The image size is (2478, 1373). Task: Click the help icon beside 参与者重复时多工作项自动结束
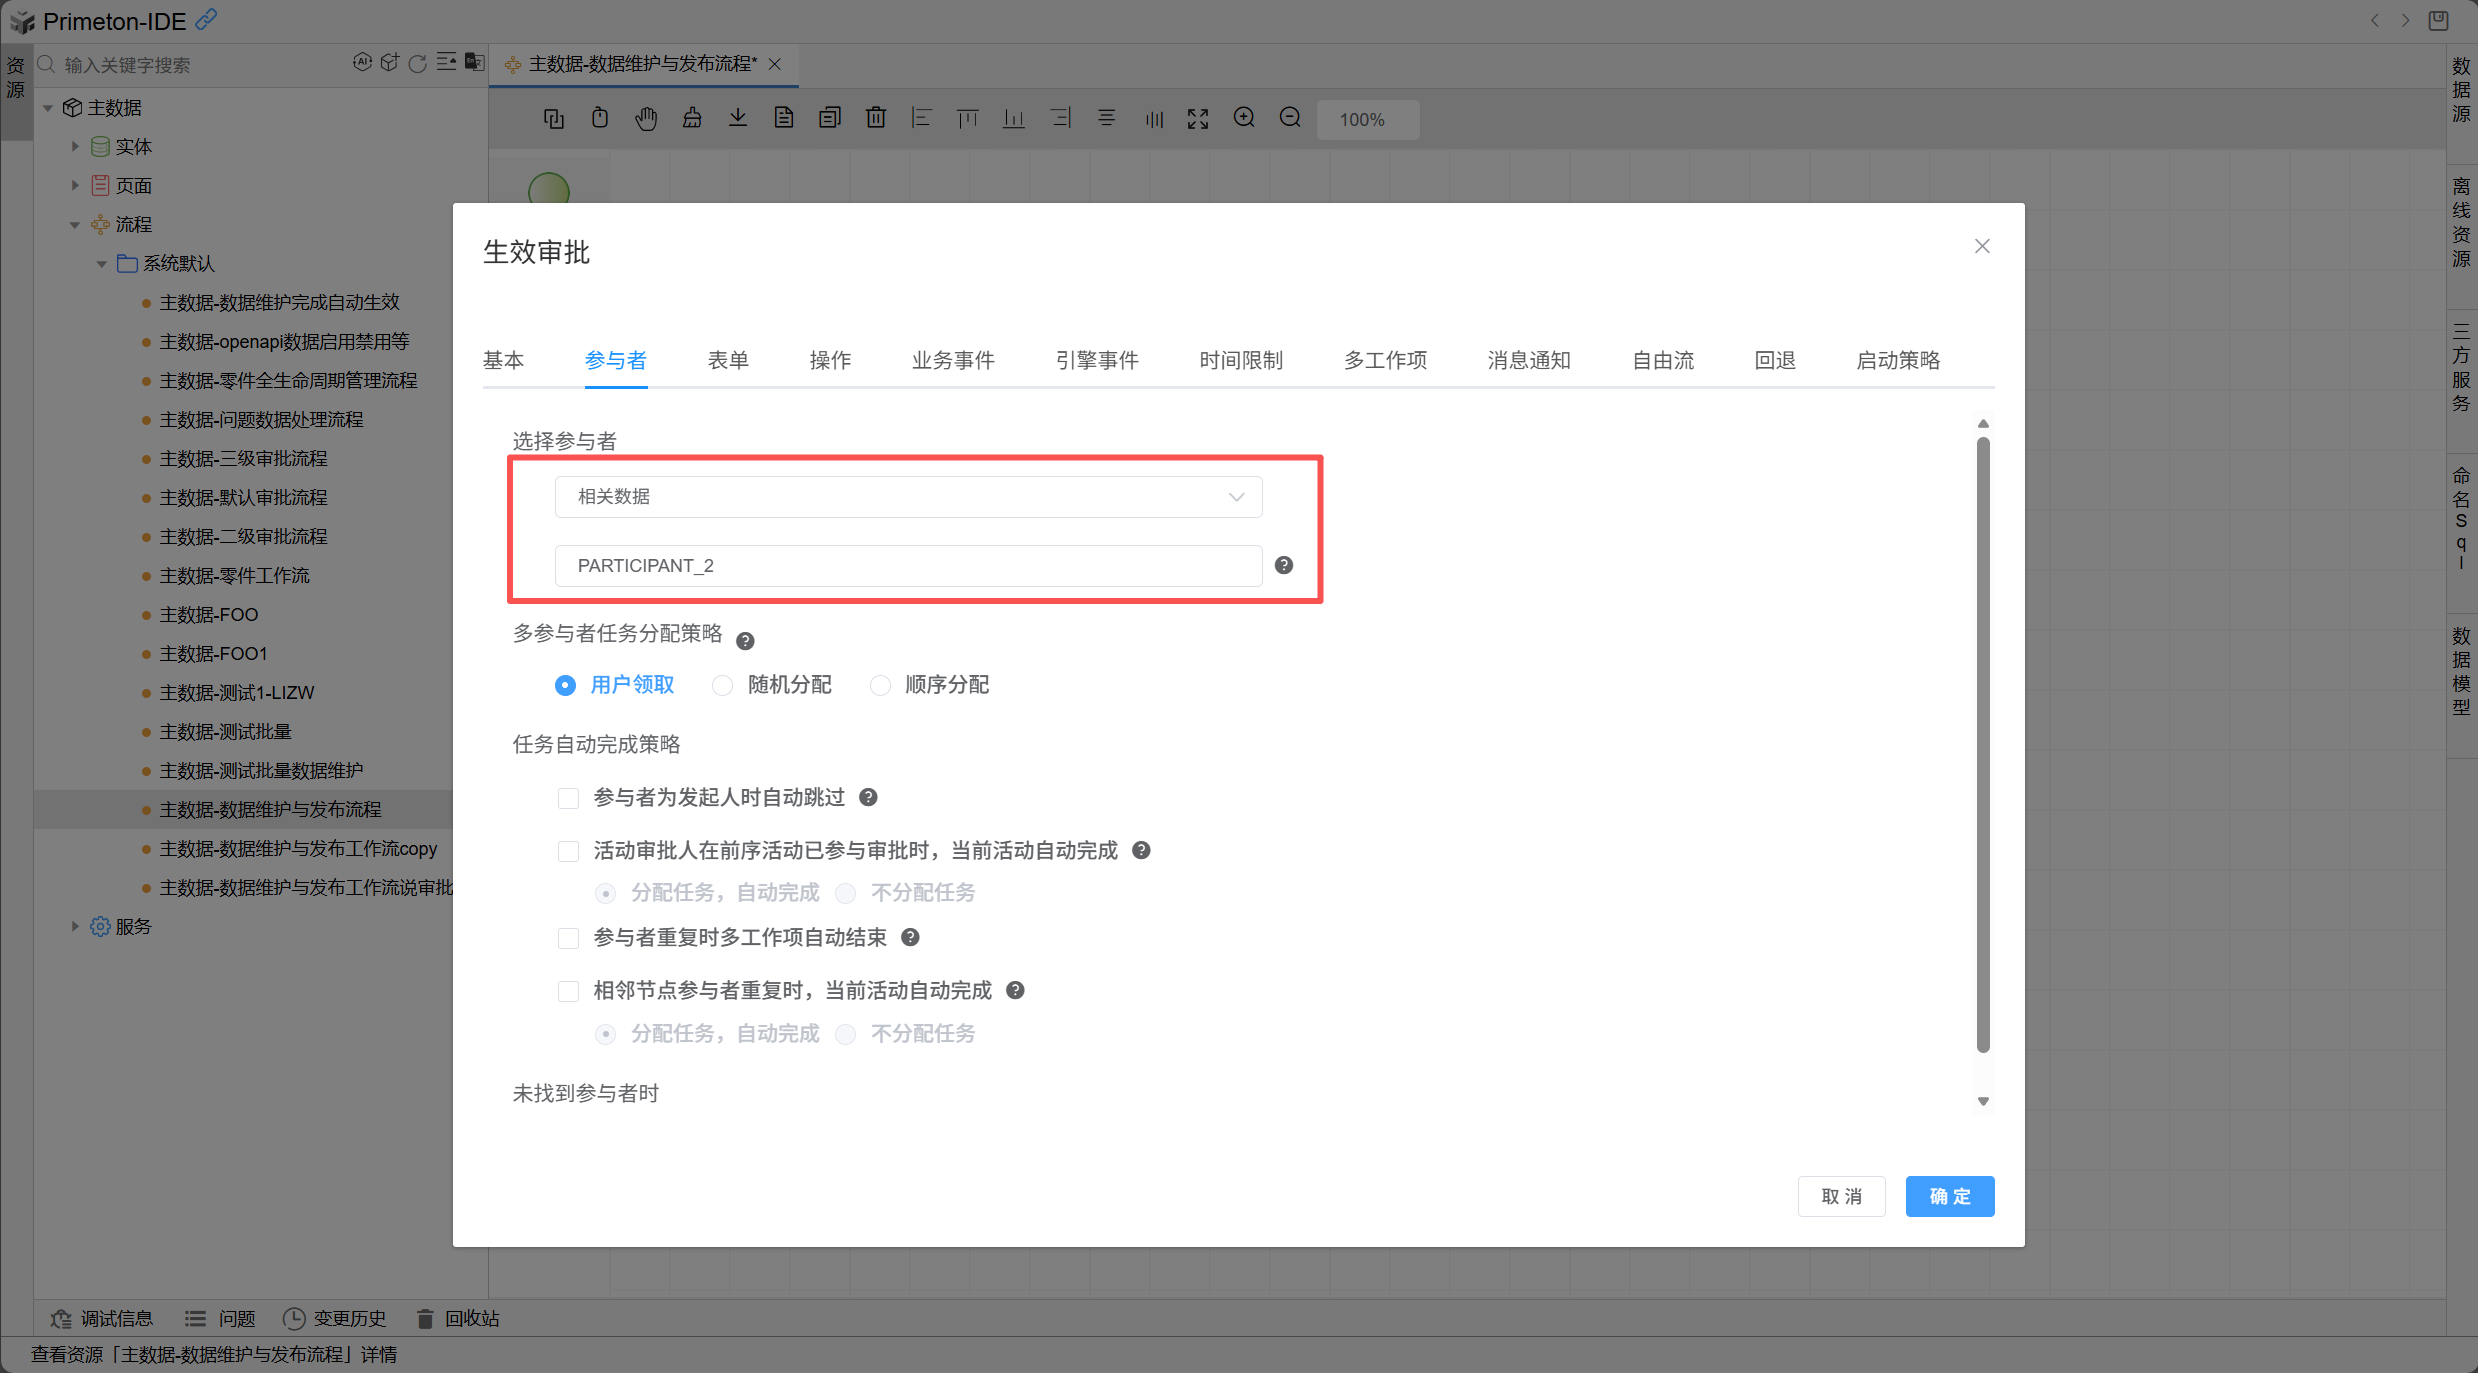pos(910,937)
